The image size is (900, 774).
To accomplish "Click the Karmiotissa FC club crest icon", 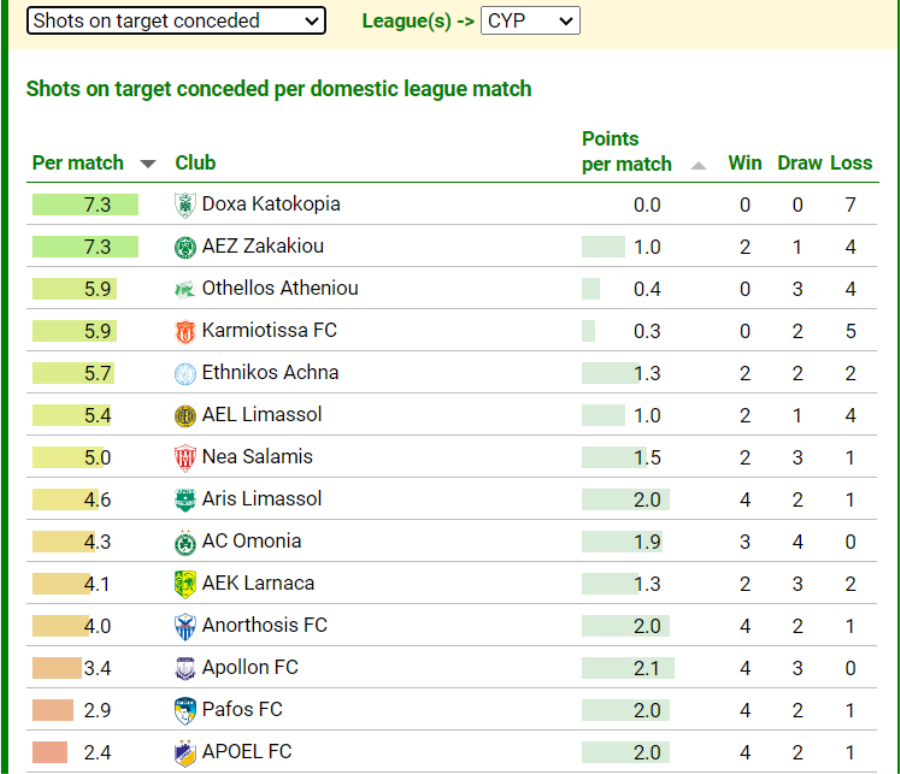I will point(185,332).
